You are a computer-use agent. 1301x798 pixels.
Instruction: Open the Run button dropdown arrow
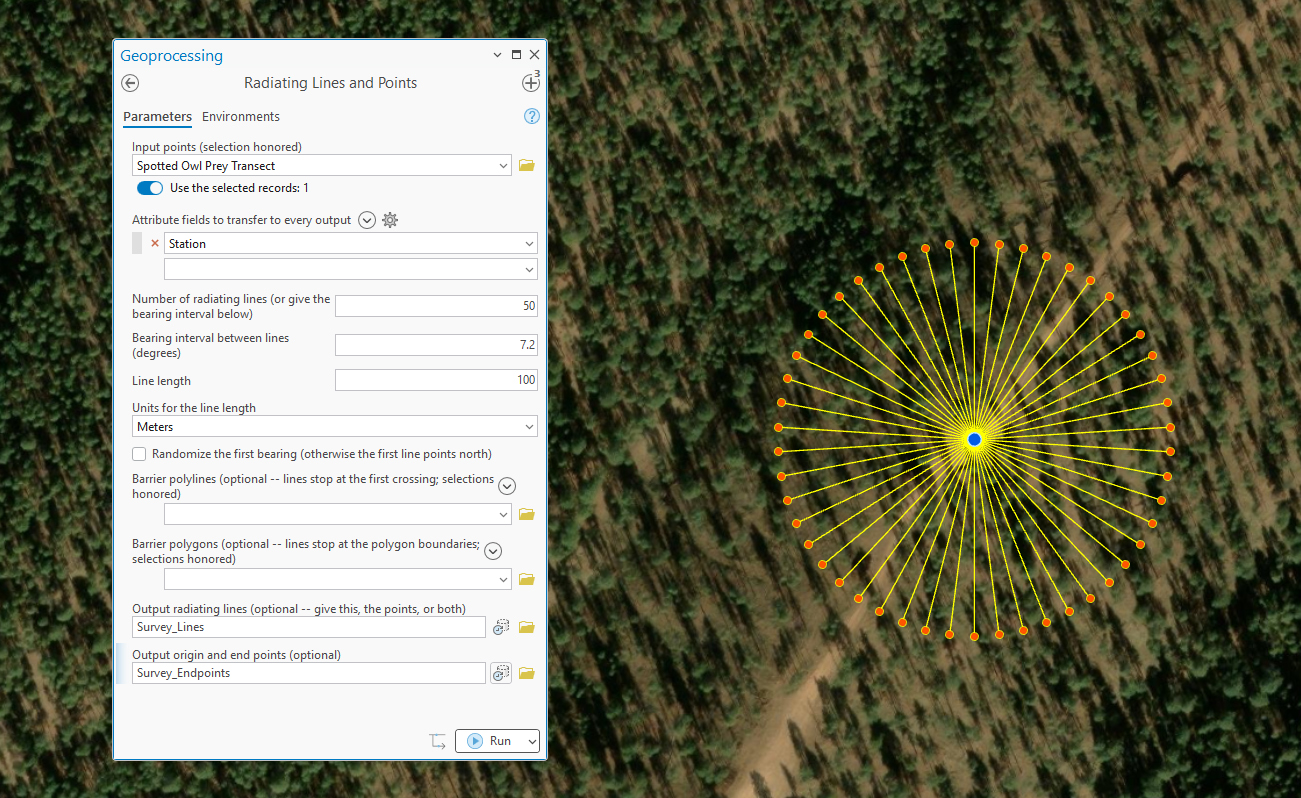point(532,741)
